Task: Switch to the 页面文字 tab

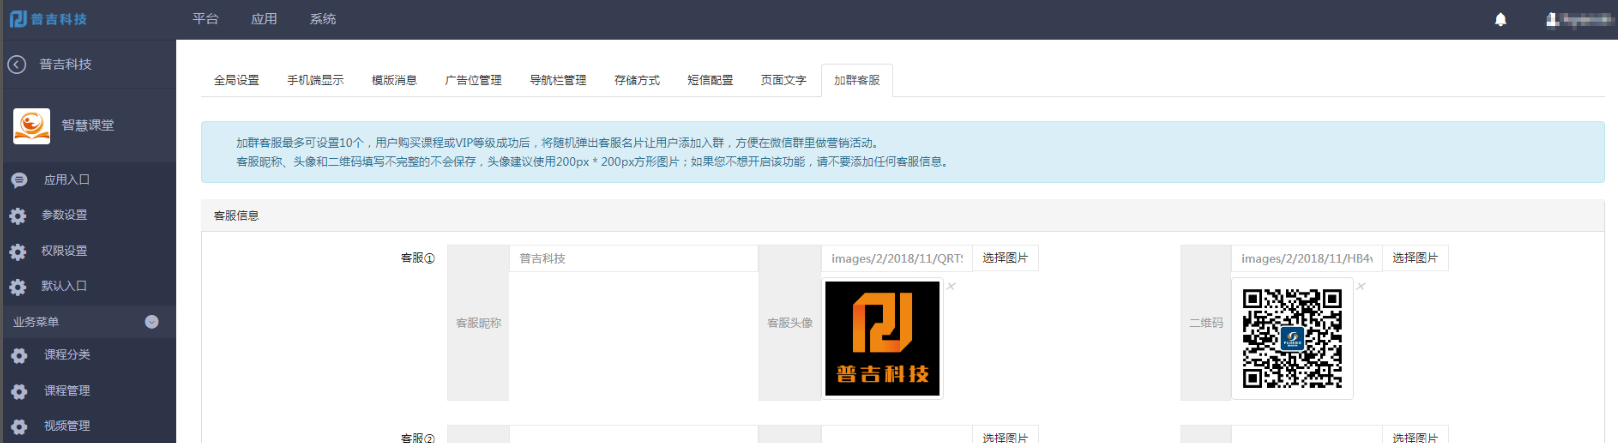Action: pos(783,80)
